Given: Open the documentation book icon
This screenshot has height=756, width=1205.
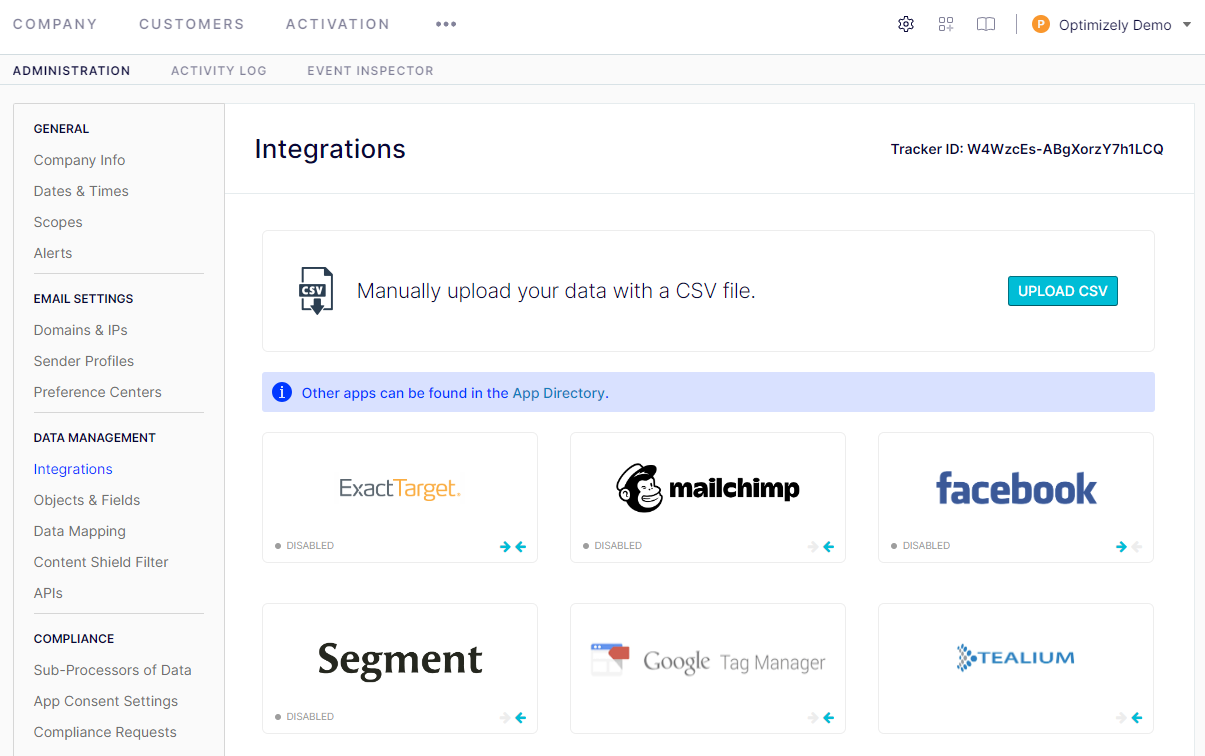Looking at the screenshot, I should tap(986, 24).
